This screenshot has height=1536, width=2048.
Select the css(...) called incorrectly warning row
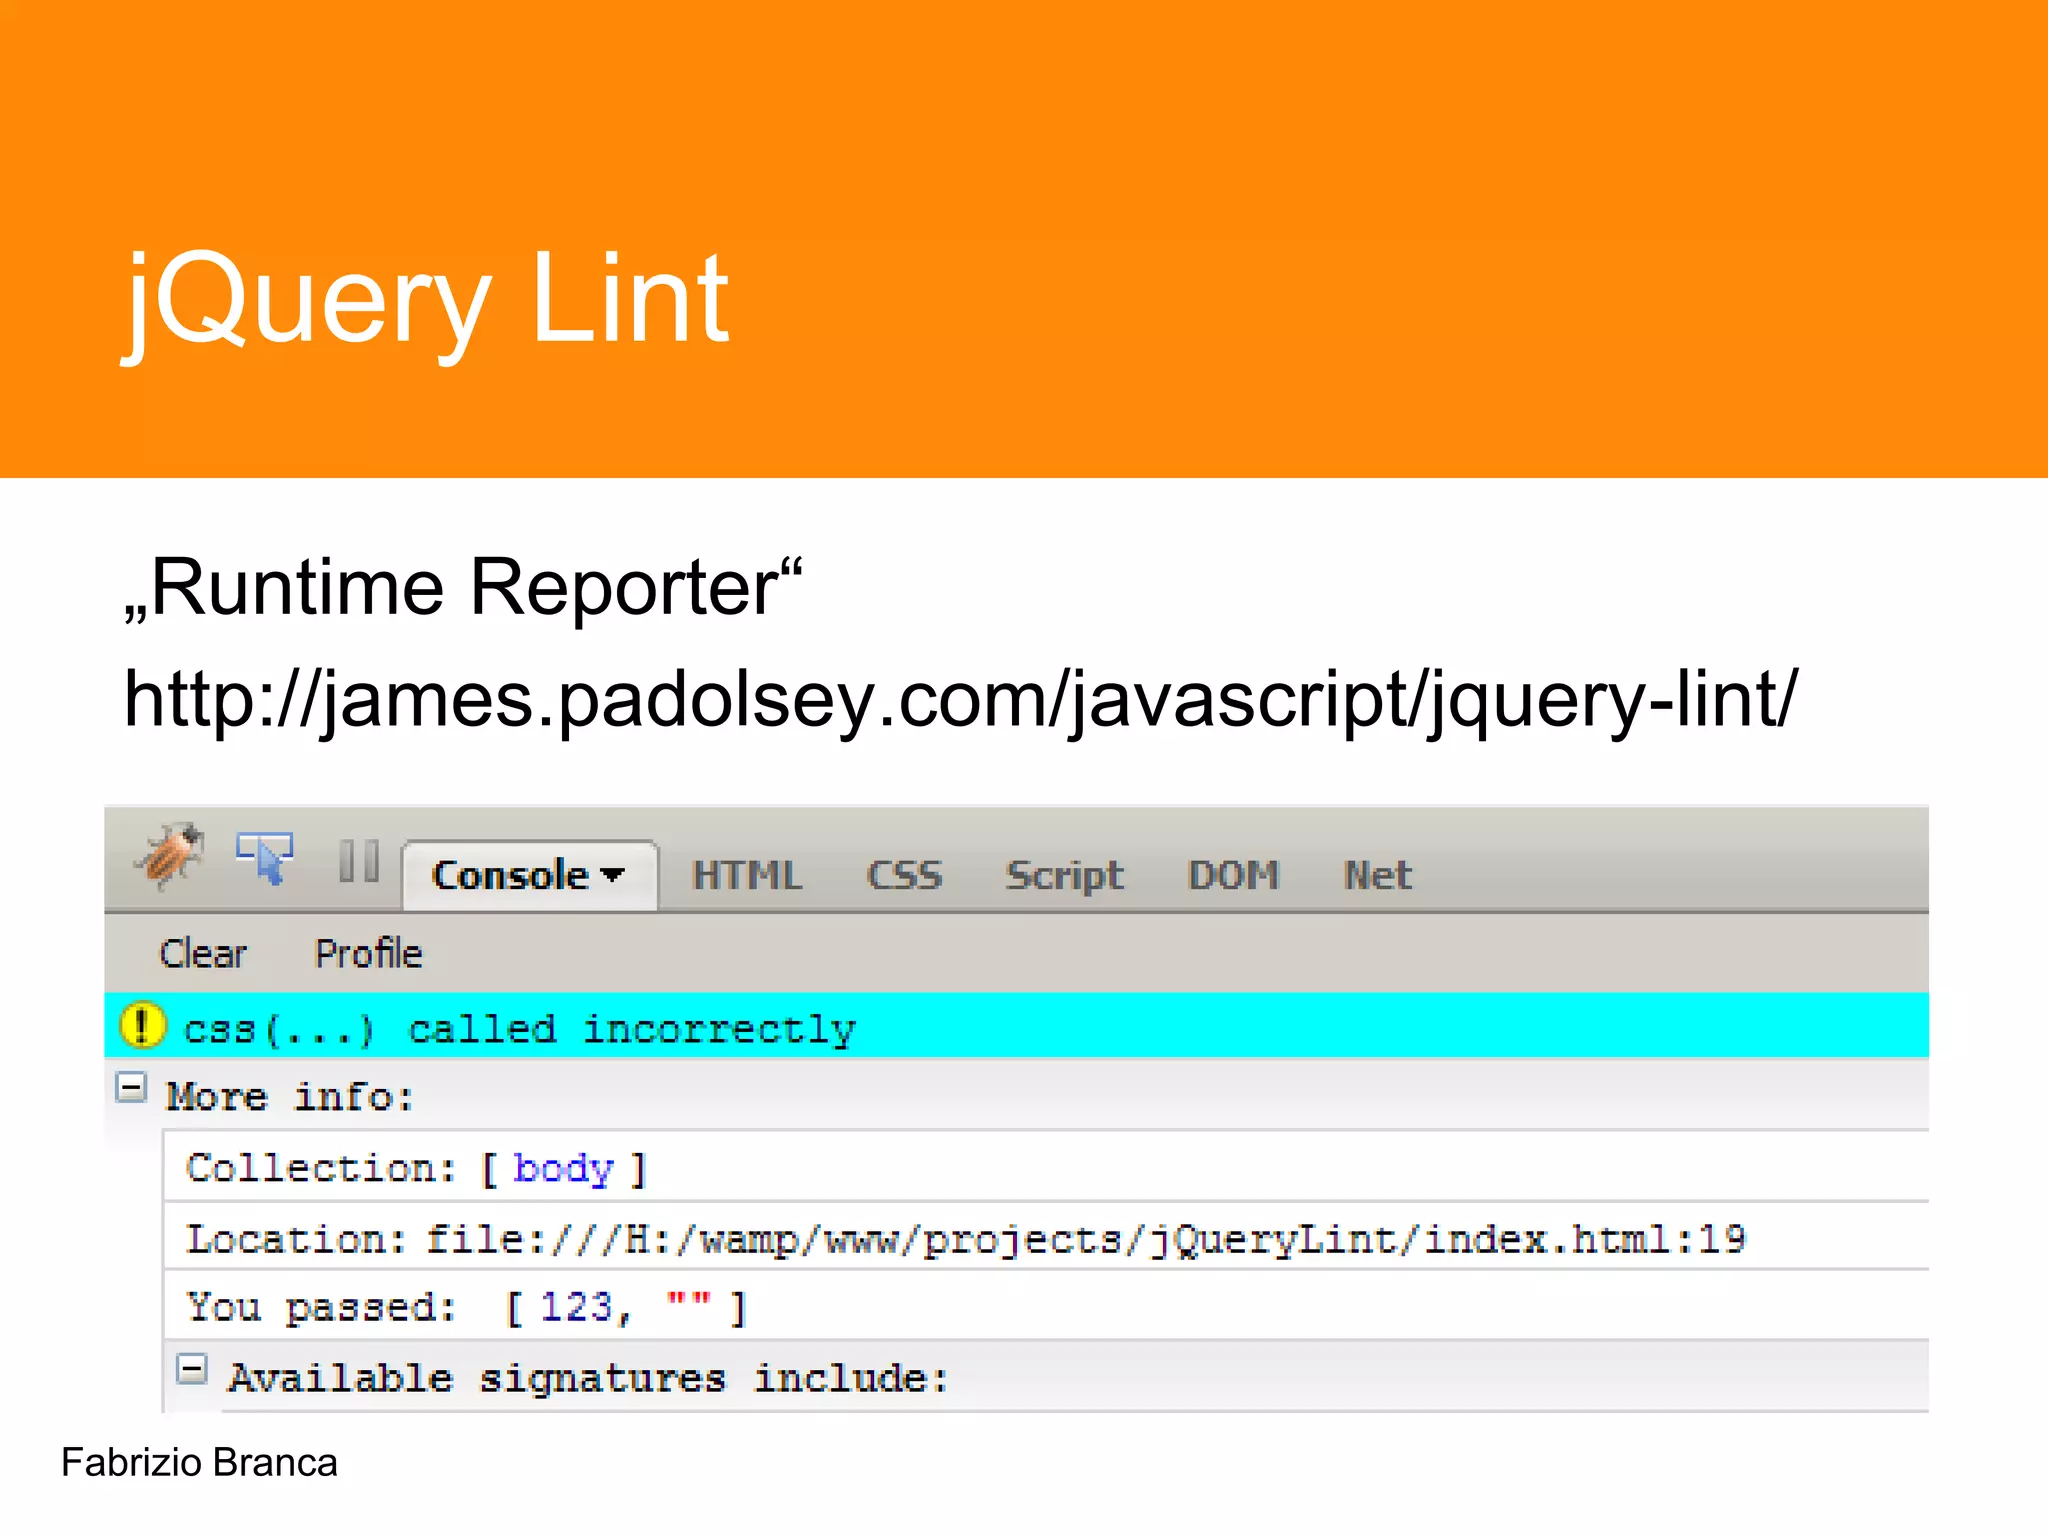click(x=1016, y=1026)
